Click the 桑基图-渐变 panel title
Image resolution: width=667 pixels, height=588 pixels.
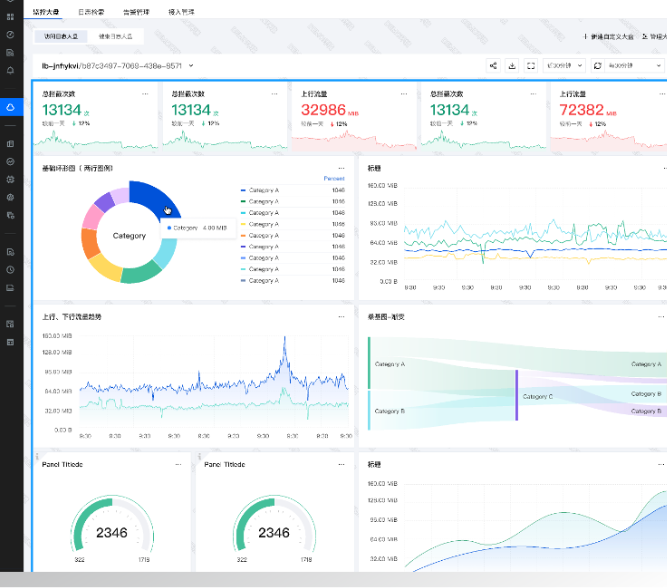pos(386,317)
